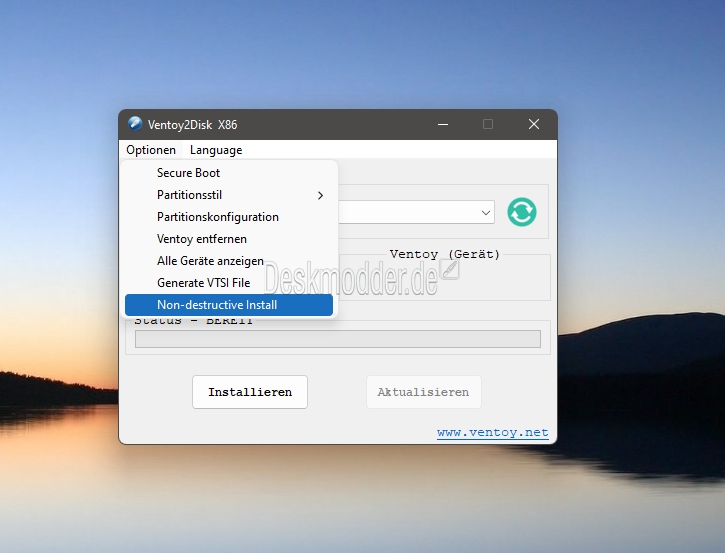Close the Ventoy2Disk window

click(x=535, y=124)
